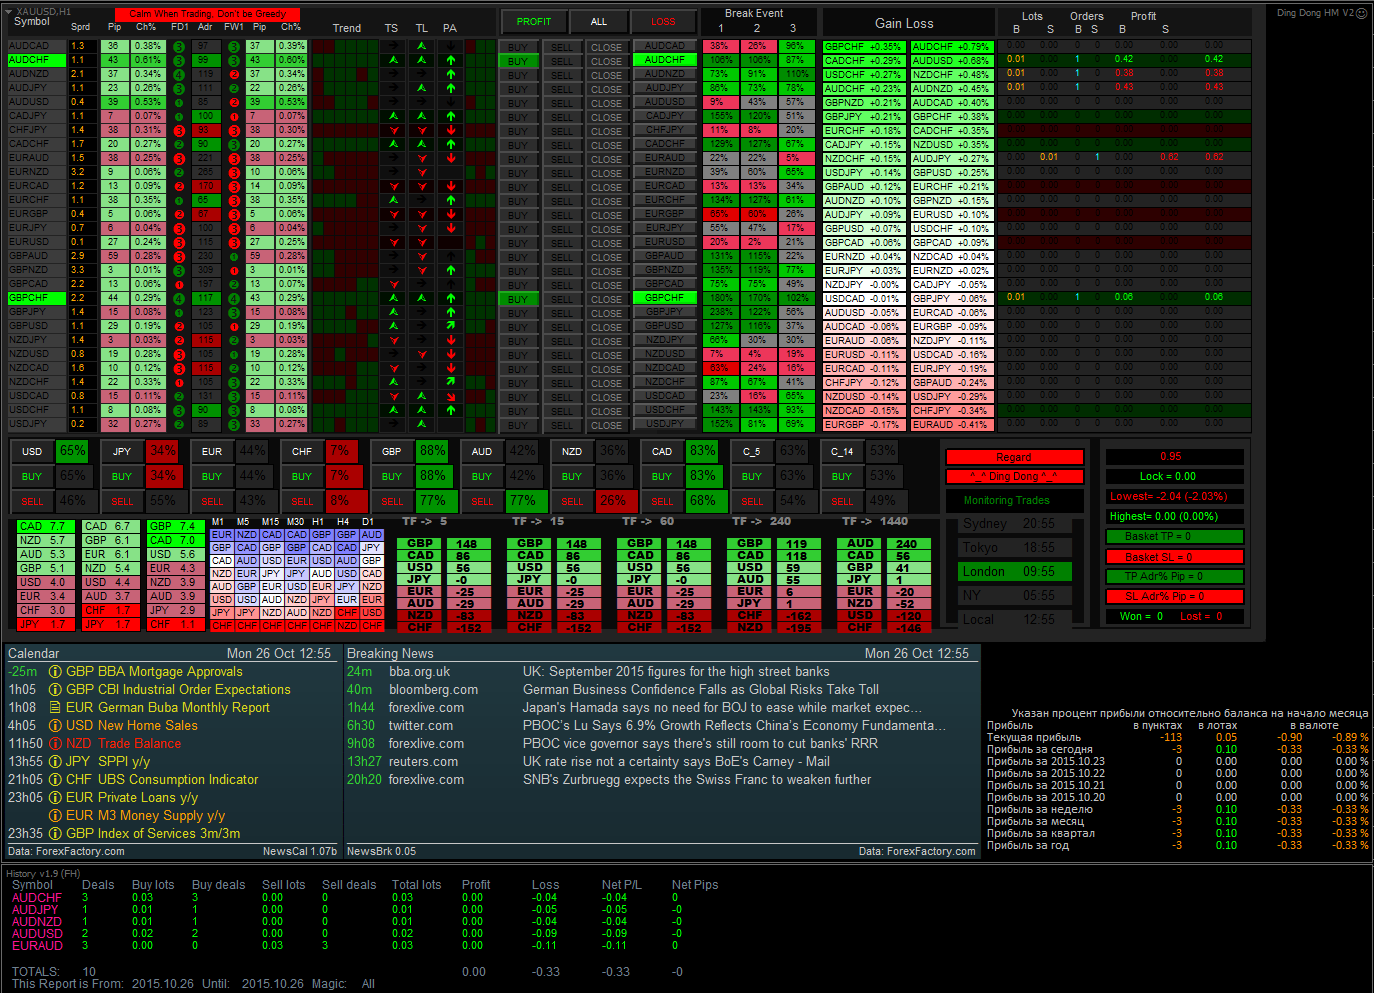
Task: Click info icon for EUR M3 Money Supply
Action: (x=55, y=816)
